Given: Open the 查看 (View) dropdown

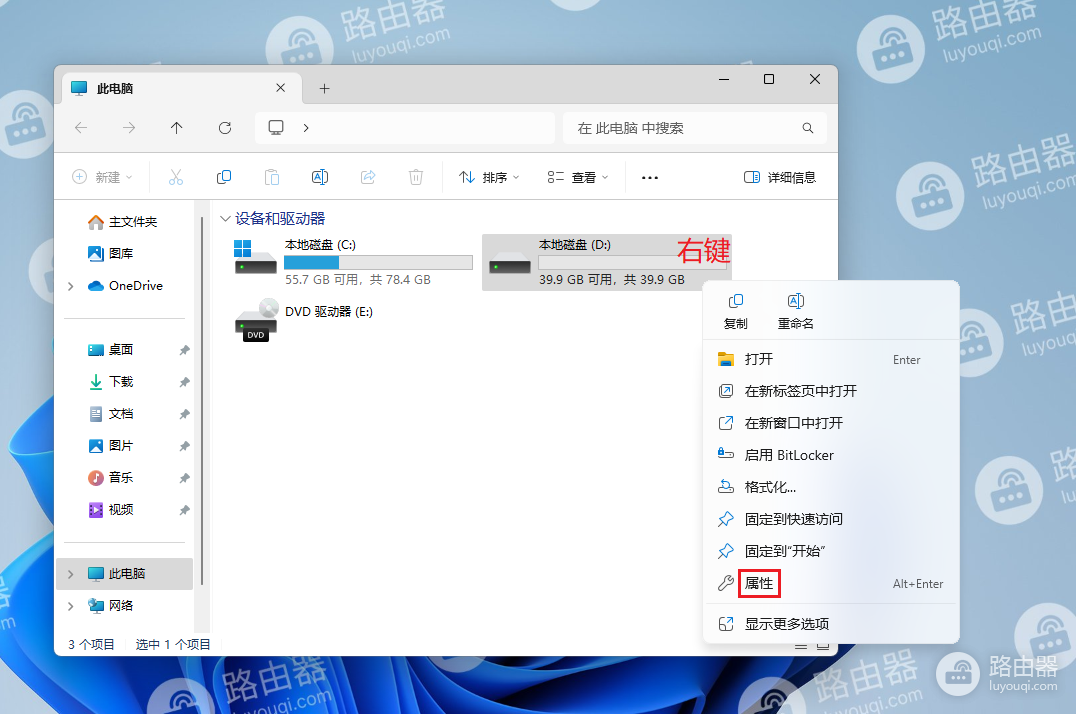Looking at the screenshot, I should [x=578, y=177].
